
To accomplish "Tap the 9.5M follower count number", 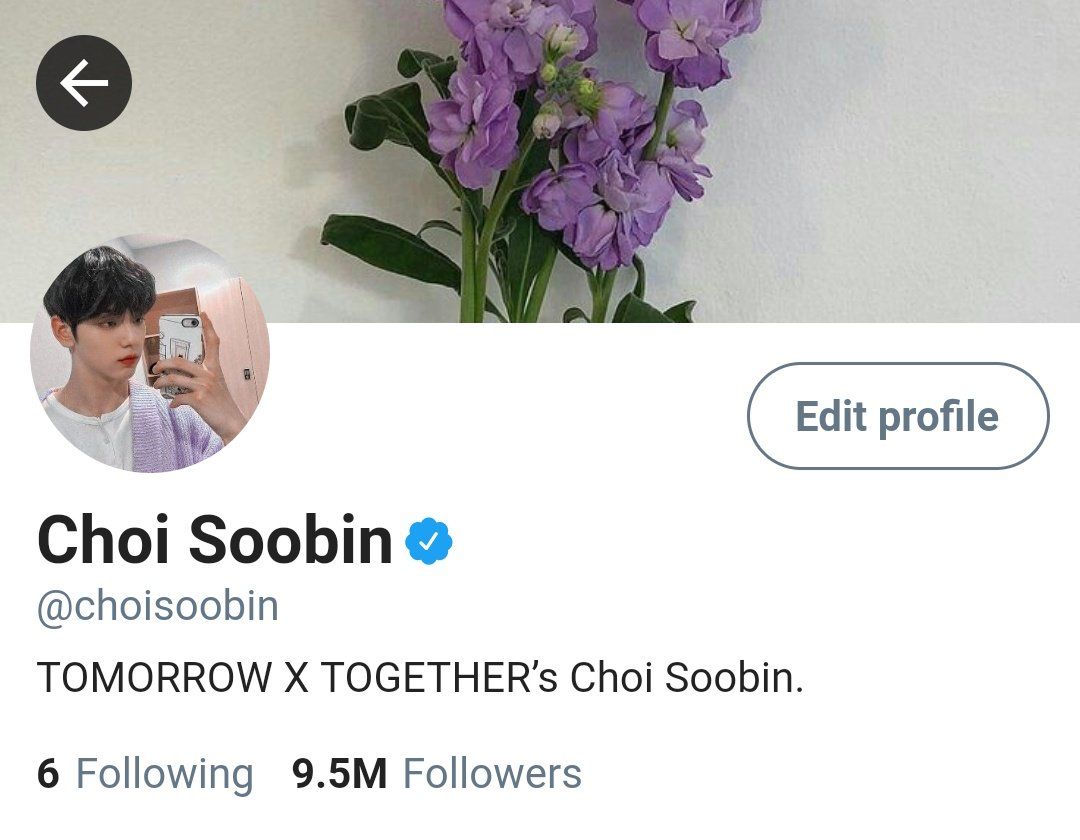I will click(340, 773).
